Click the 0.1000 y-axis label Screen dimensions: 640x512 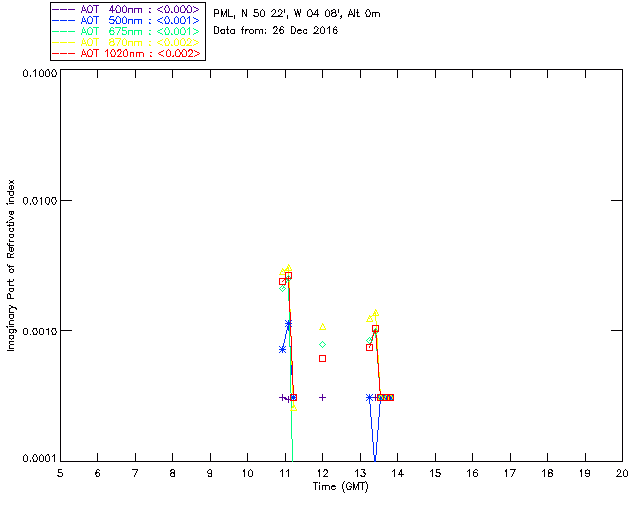click(39, 73)
